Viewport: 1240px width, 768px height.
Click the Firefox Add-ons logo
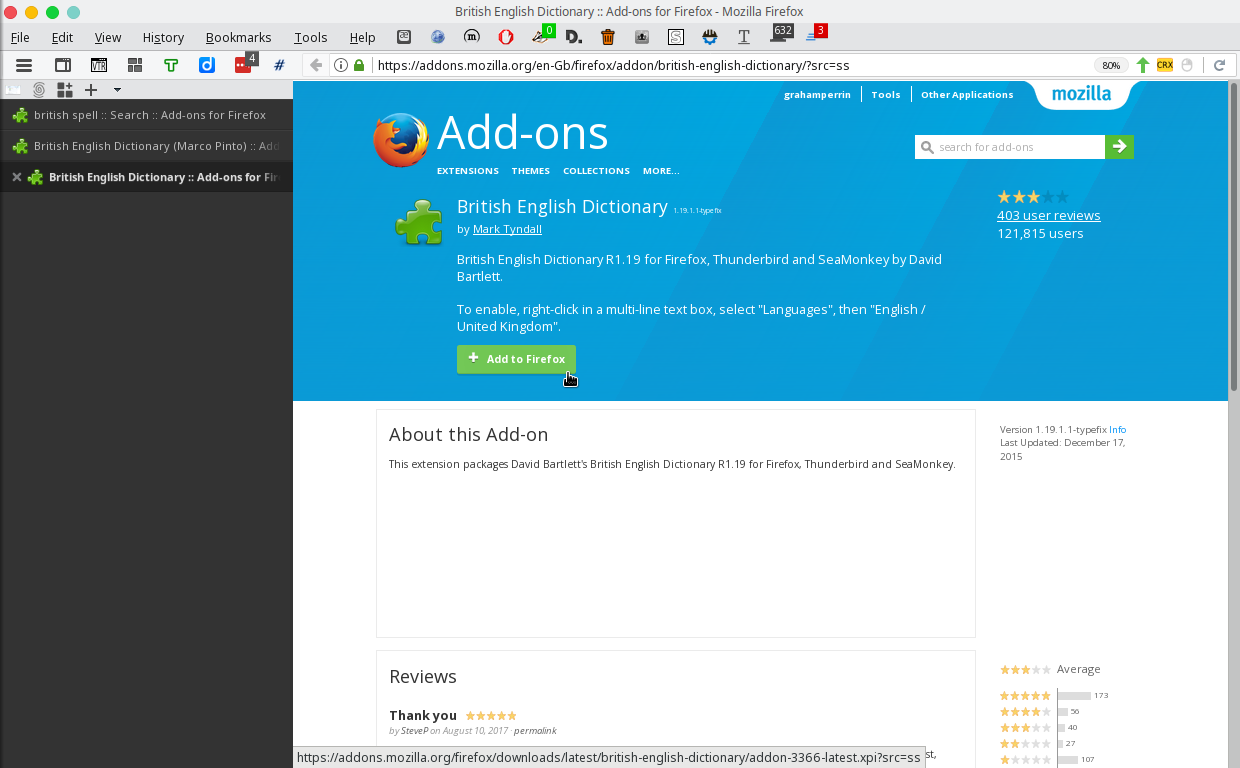pyautogui.click(x=491, y=140)
